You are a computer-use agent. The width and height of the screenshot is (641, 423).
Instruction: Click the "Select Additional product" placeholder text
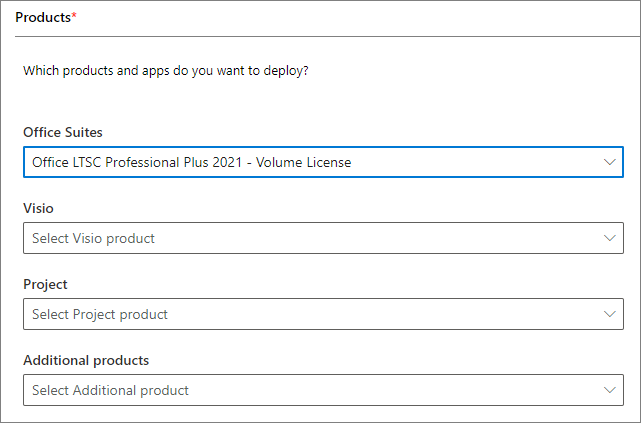click(110, 390)
